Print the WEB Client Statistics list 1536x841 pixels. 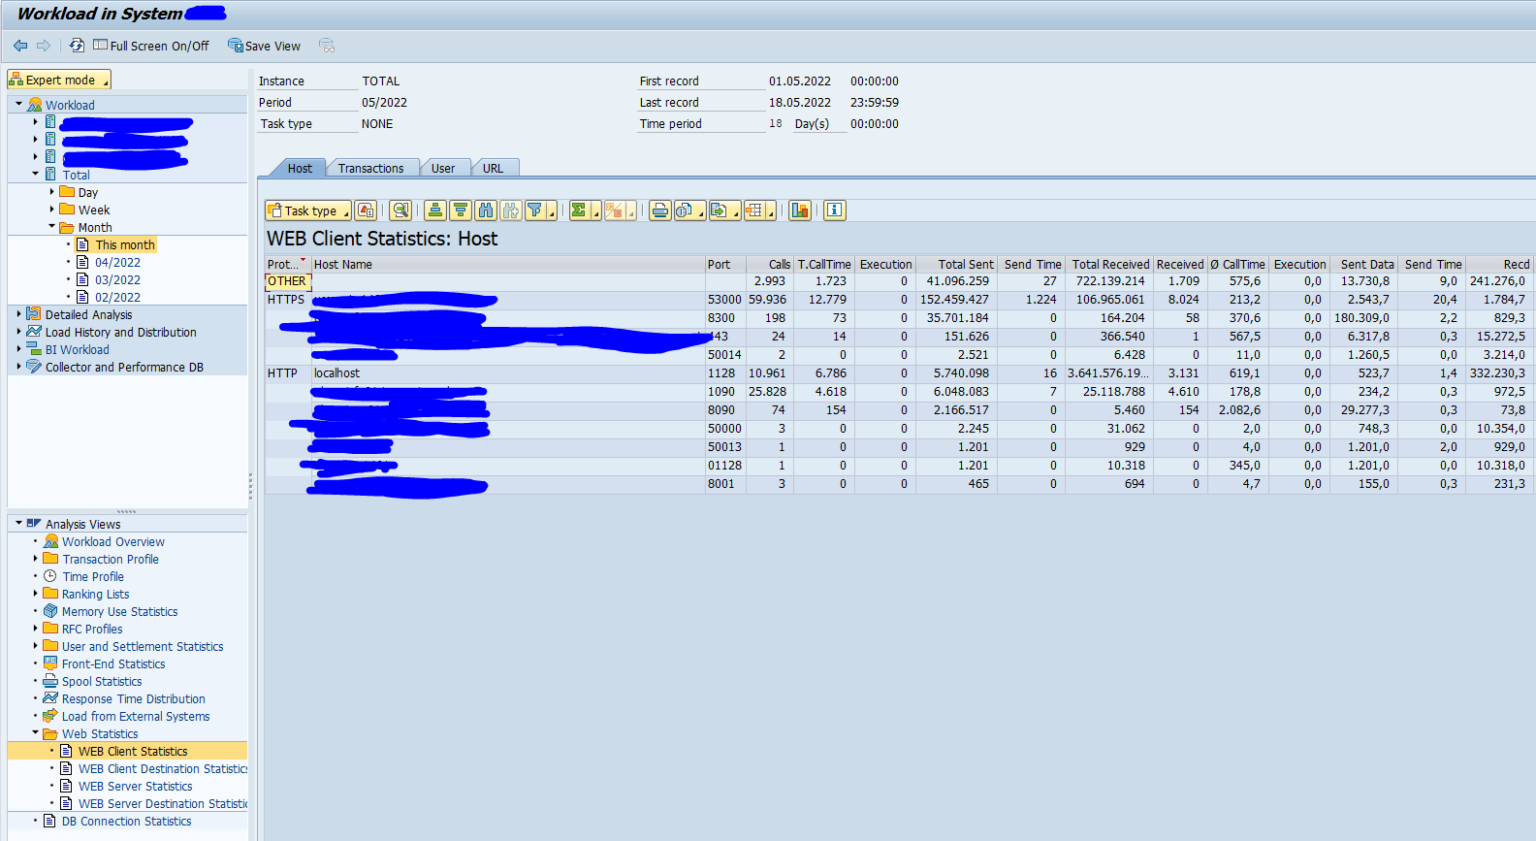[659, 210]
